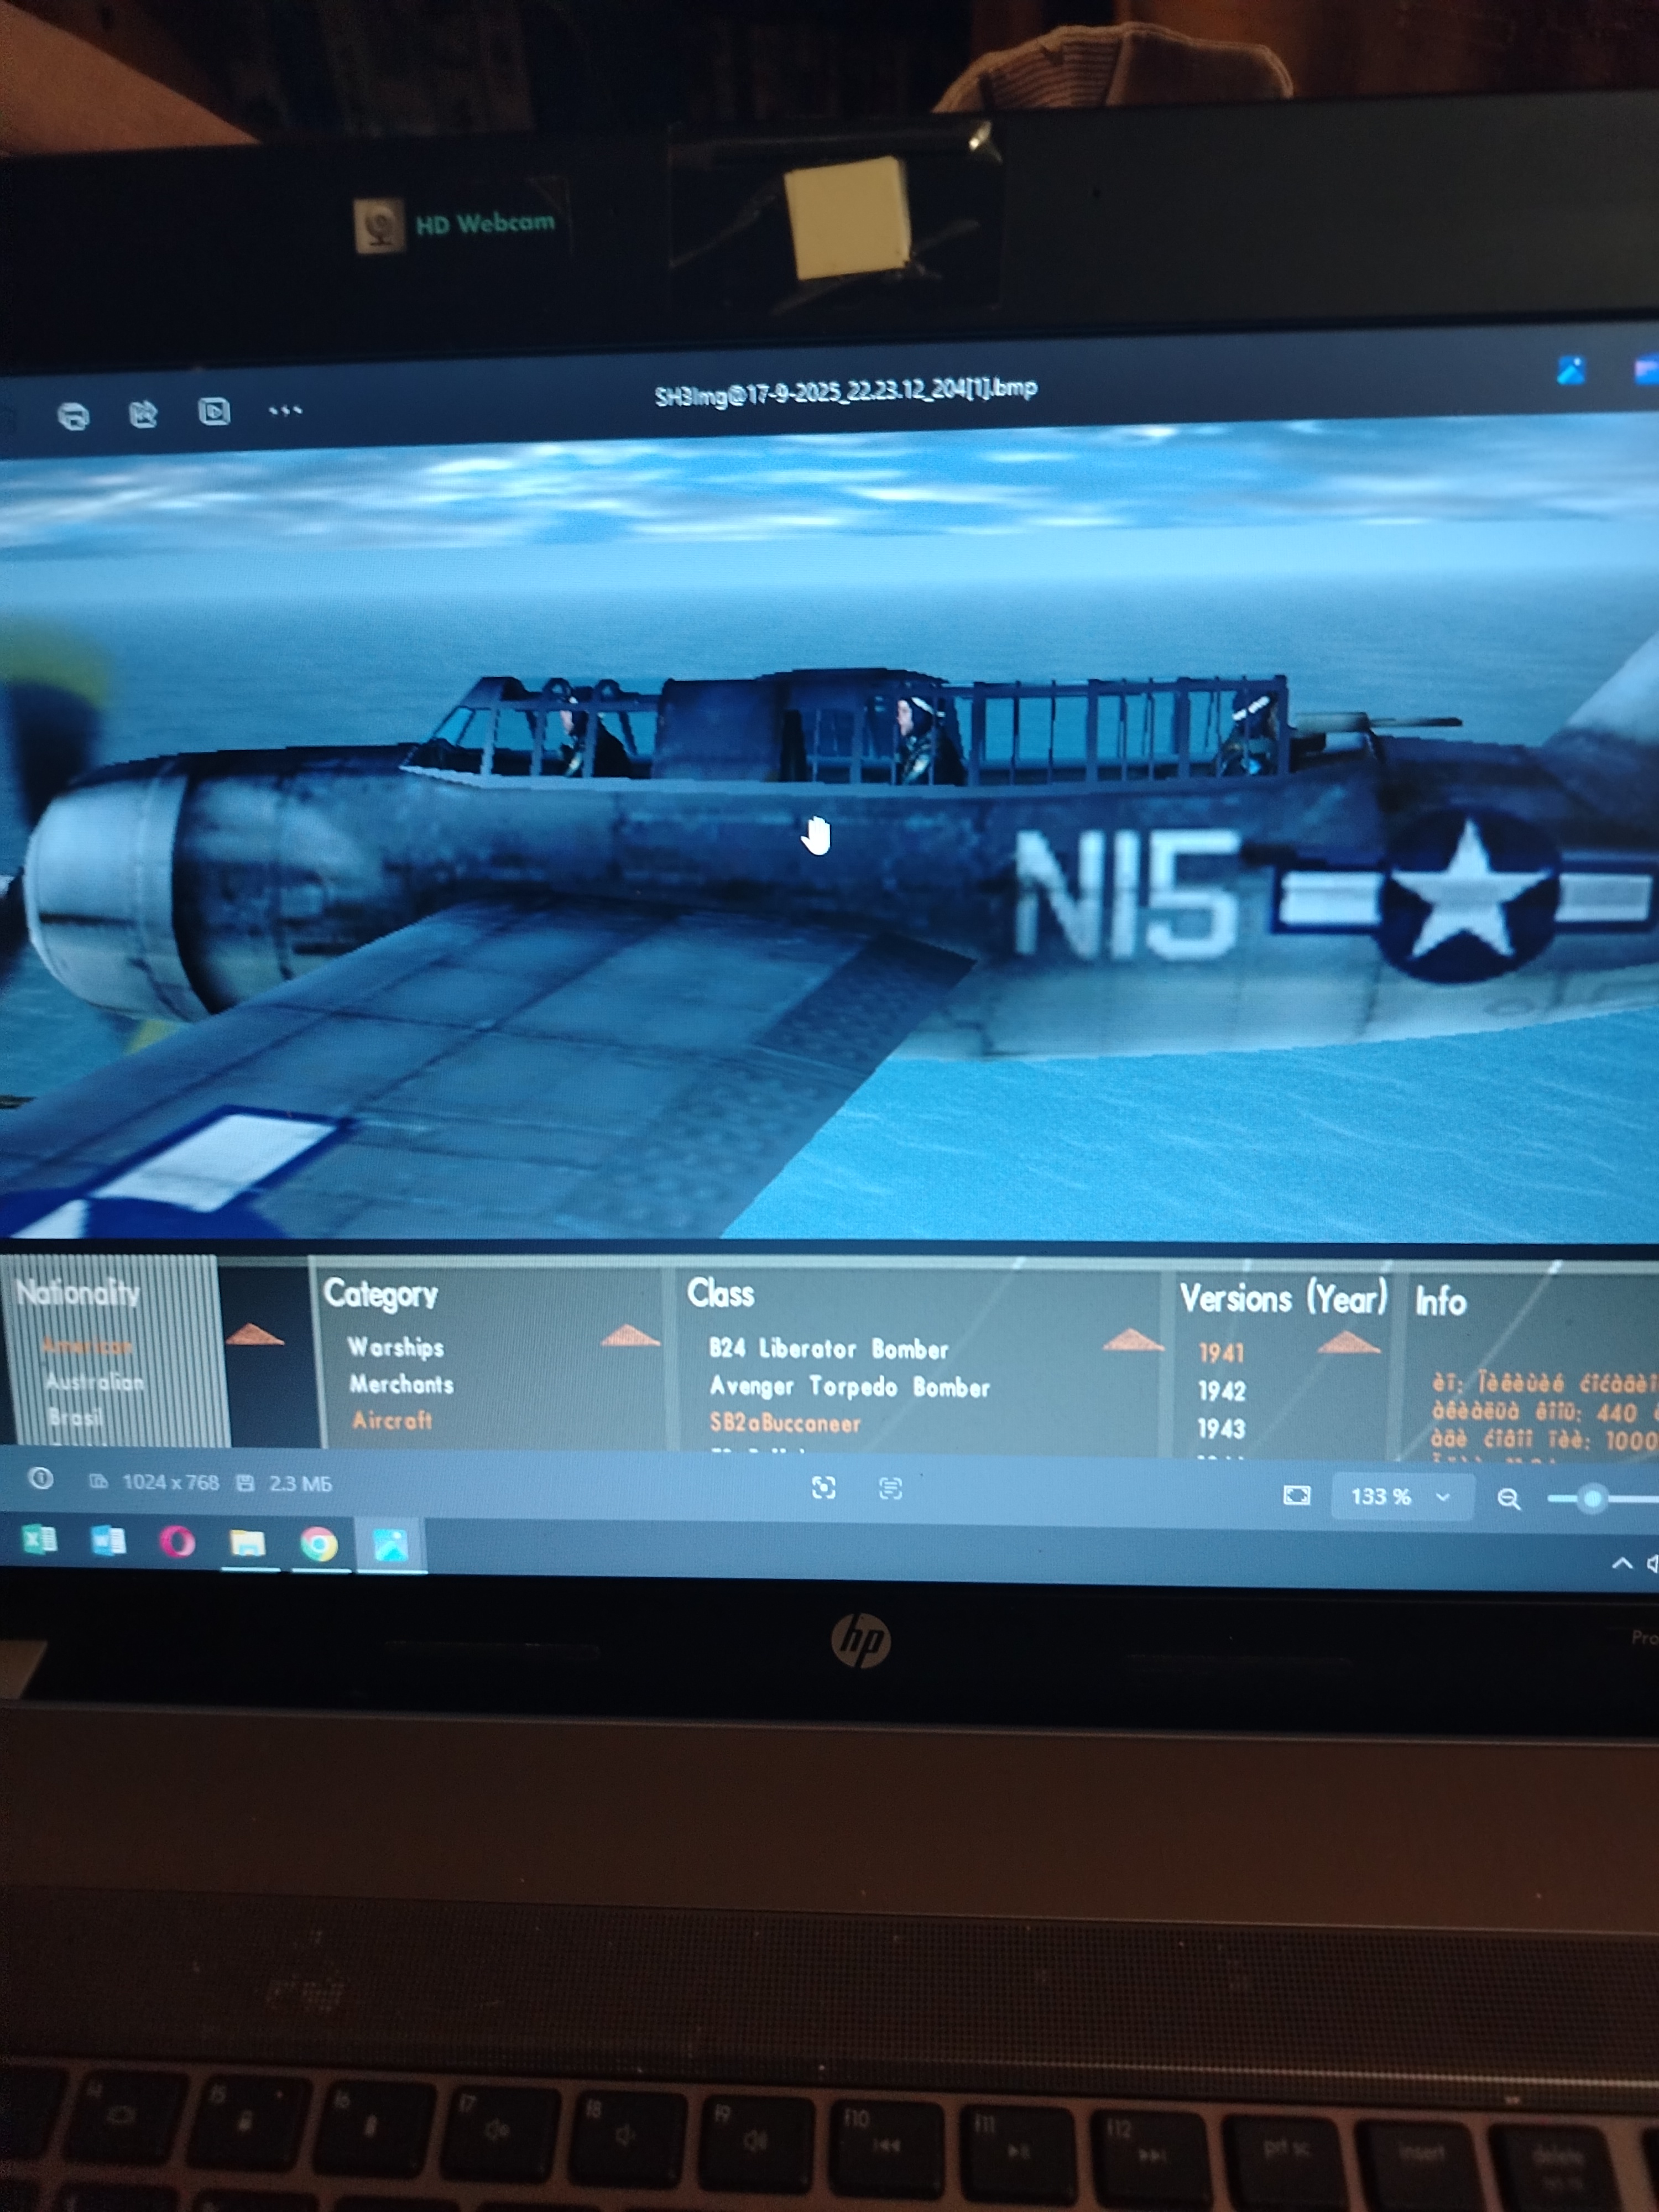Toggle the fit-to-window icon

pos(1296,1495)
